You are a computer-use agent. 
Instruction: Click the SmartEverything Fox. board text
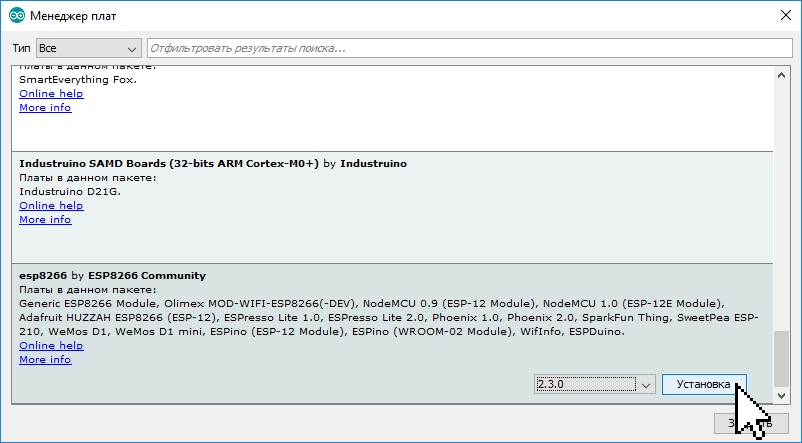point(78,80)
